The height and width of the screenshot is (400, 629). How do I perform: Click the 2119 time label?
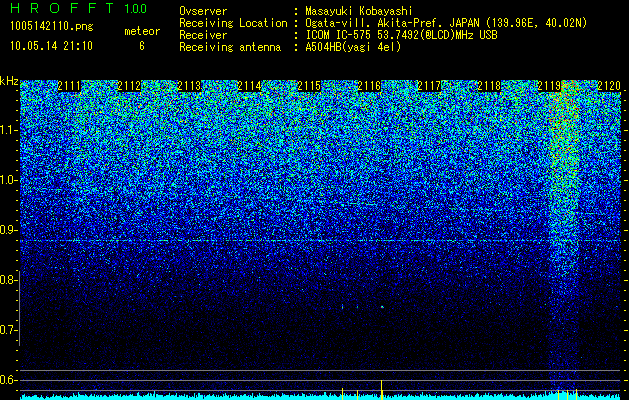[x=549, y=86]
